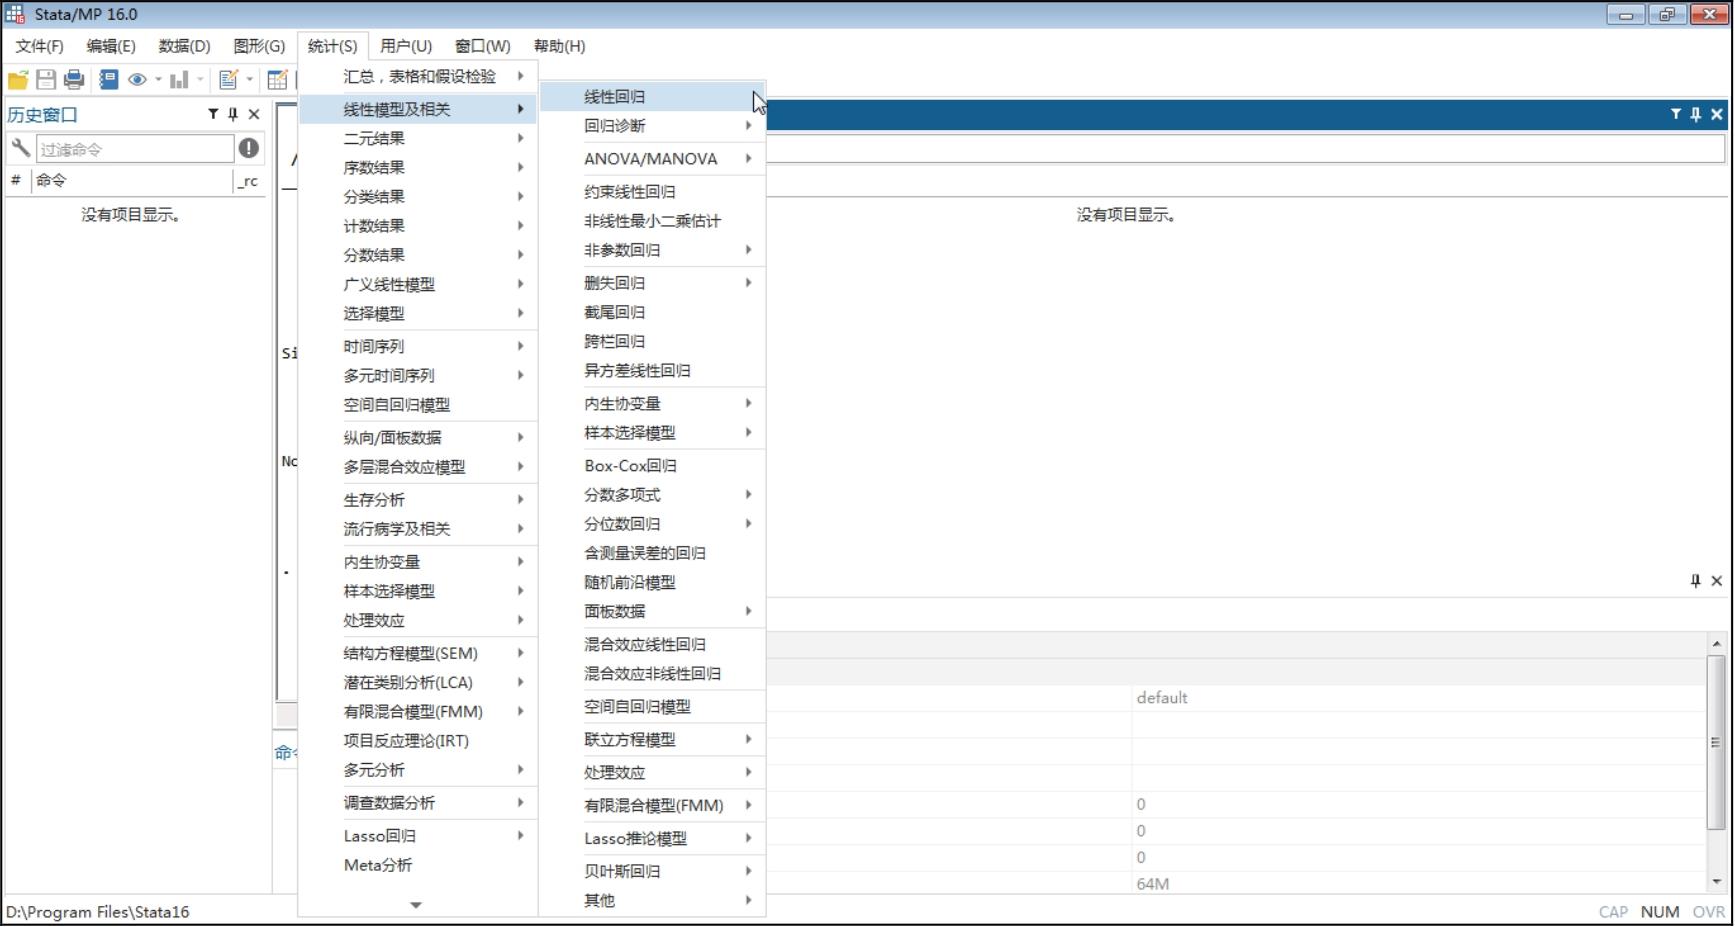Open the dropdown arrow beside the Viewer eye icon
The image size is (1735, 927).
pos(158,80)
